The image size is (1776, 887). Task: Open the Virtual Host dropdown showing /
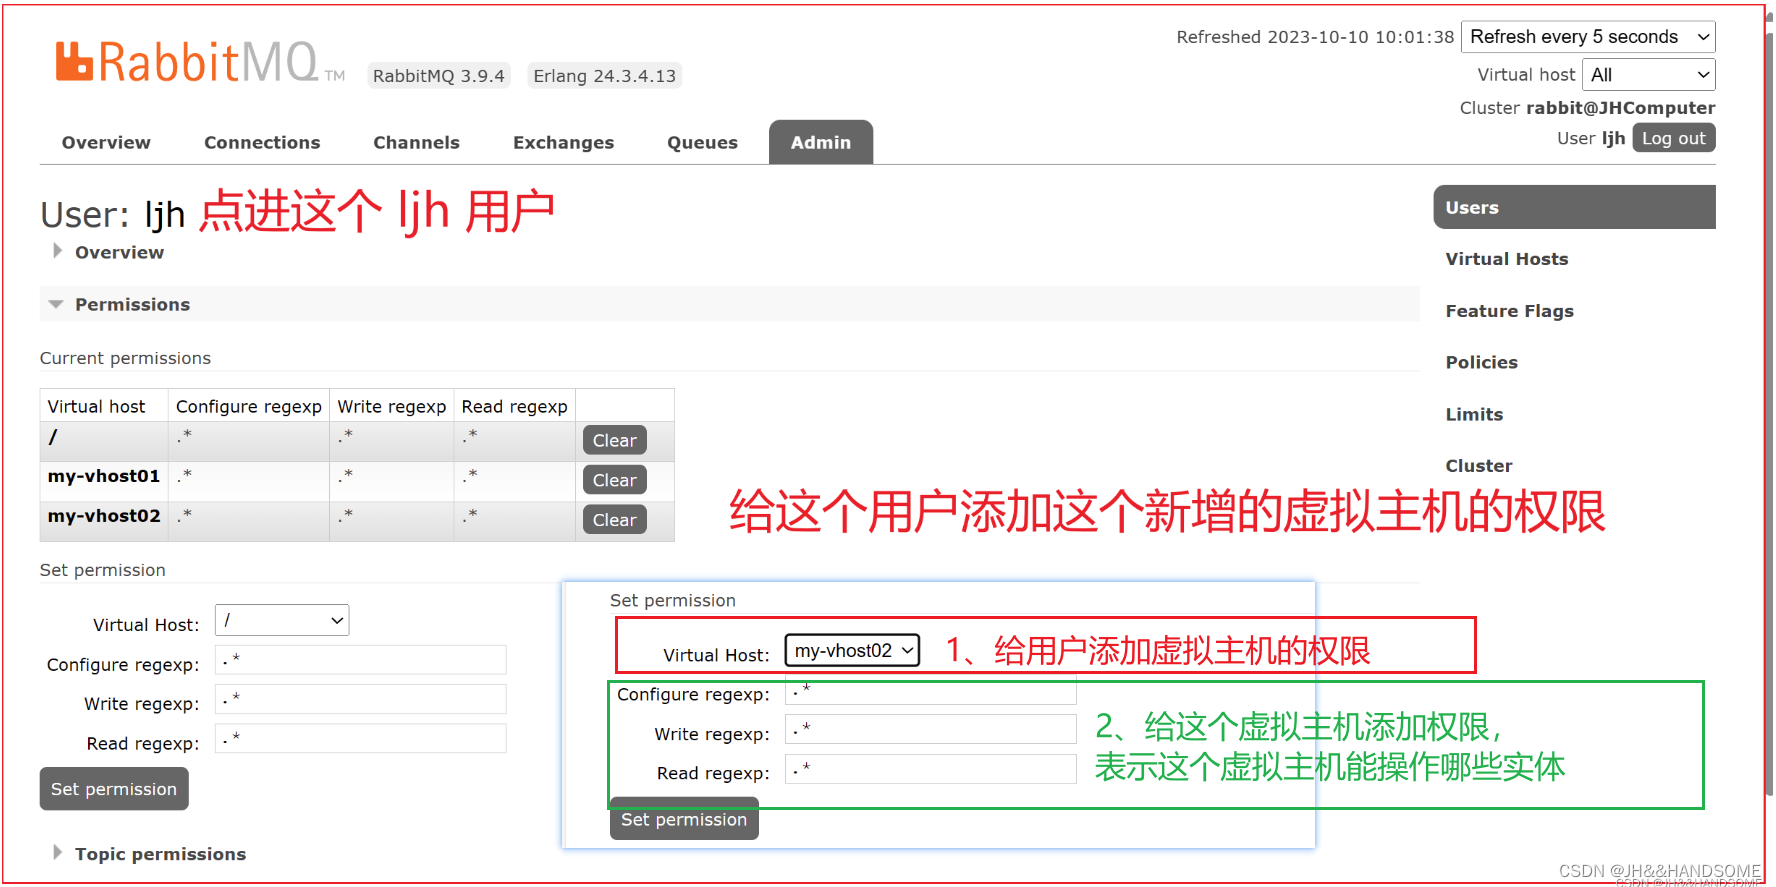pos(282,620)
